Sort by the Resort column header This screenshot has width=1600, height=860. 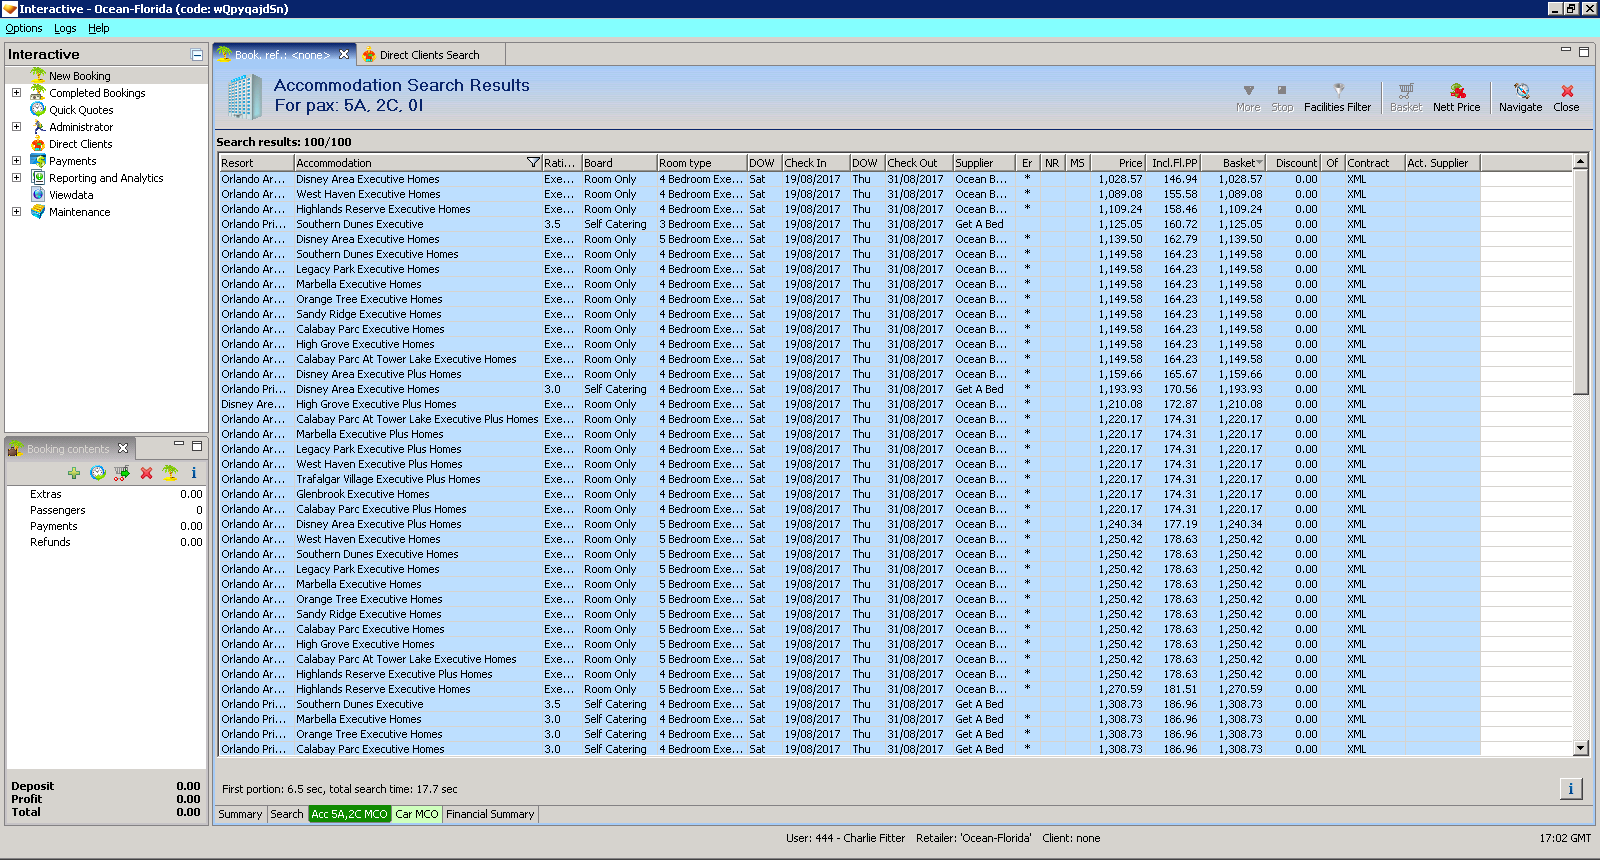[256, 163]
